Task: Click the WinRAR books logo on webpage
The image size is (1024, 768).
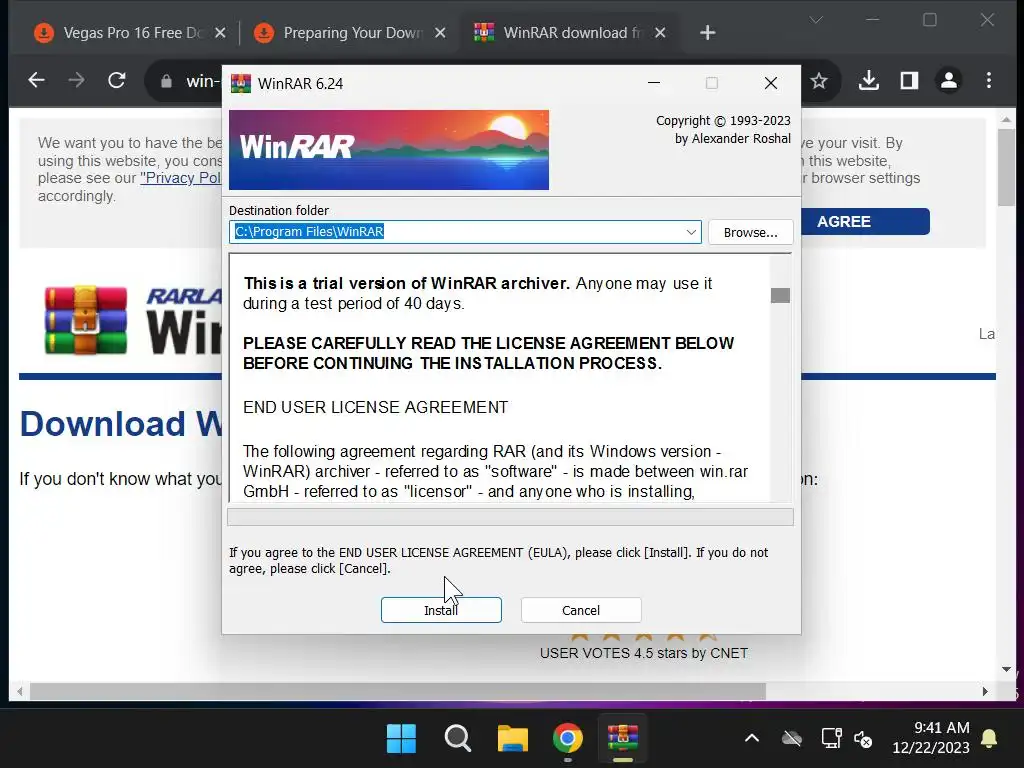Action: point(86,320)
